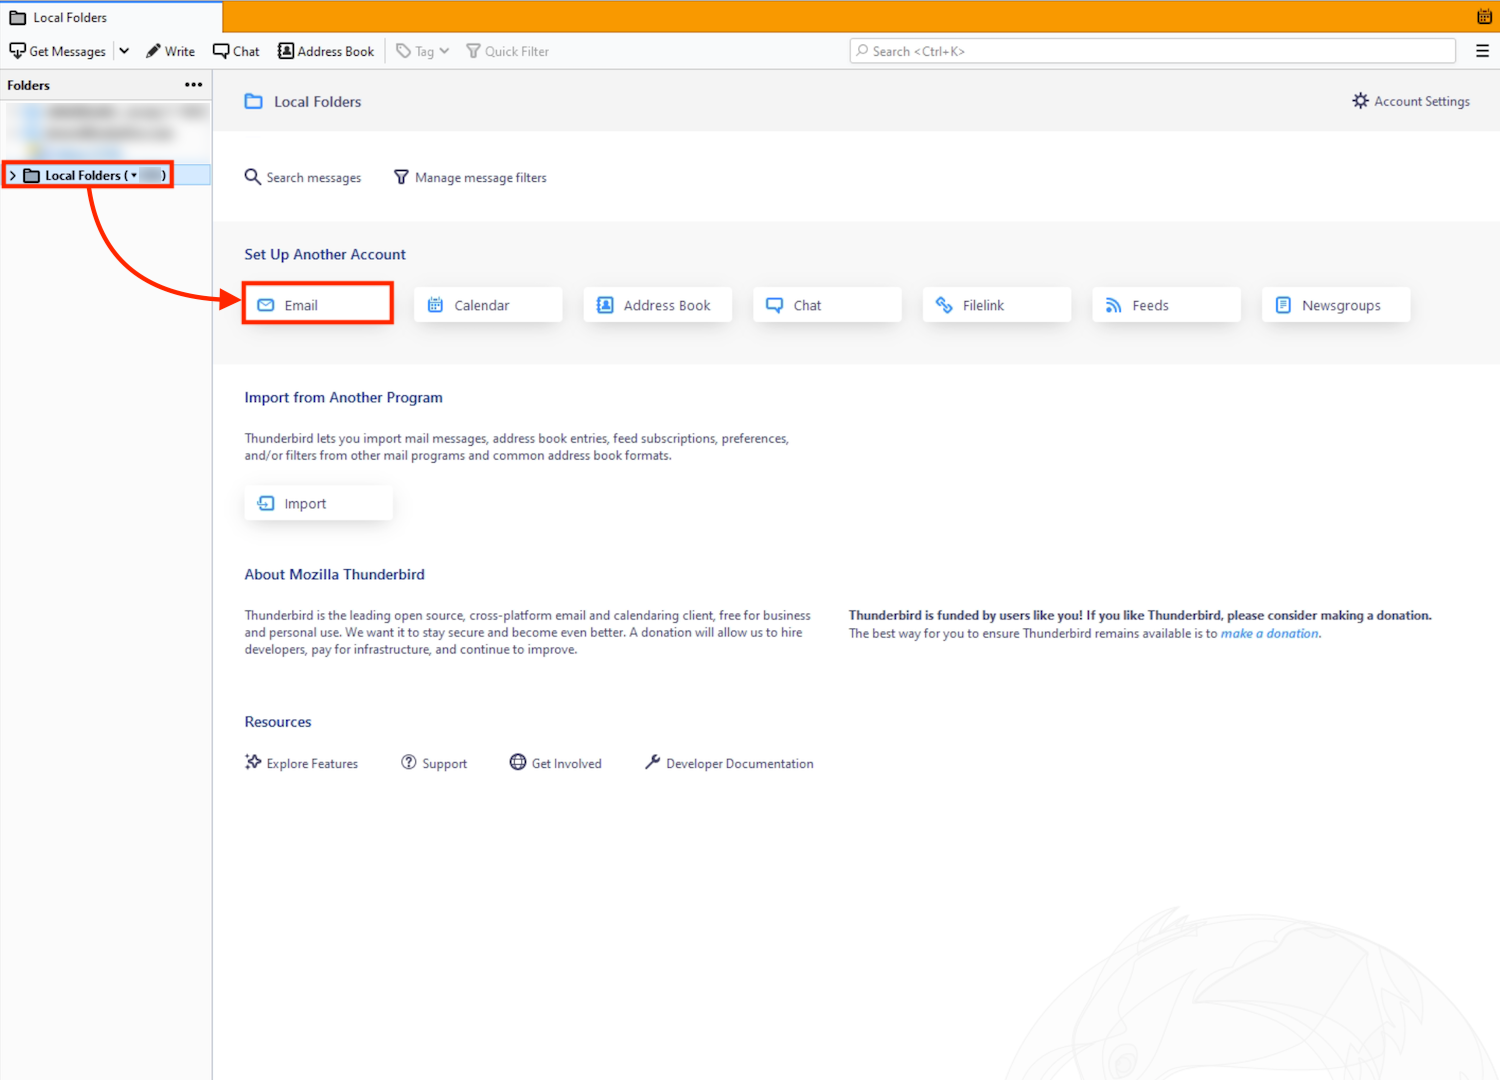Set up a Filelink account
The height and width of the screenshot is (1080, 1500).
tap(996, 305)
